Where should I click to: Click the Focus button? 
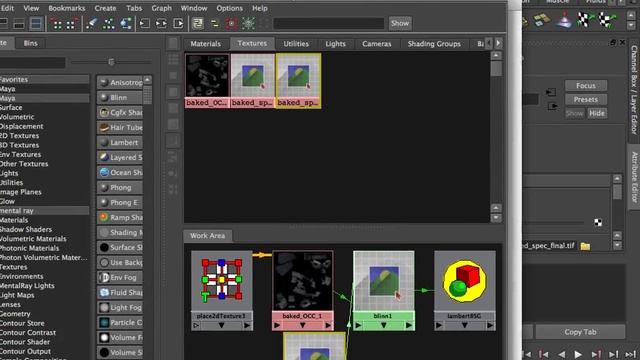click(x=586, y=85)
